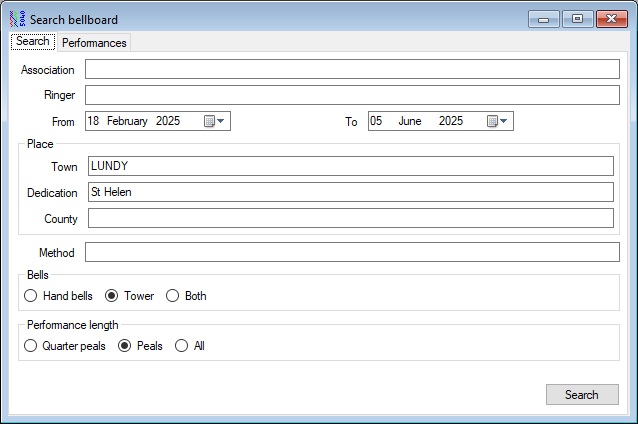This screenshot has width=638, height=424.
Task: Click the Dedication field with St Helen
Action: point(350,192)
